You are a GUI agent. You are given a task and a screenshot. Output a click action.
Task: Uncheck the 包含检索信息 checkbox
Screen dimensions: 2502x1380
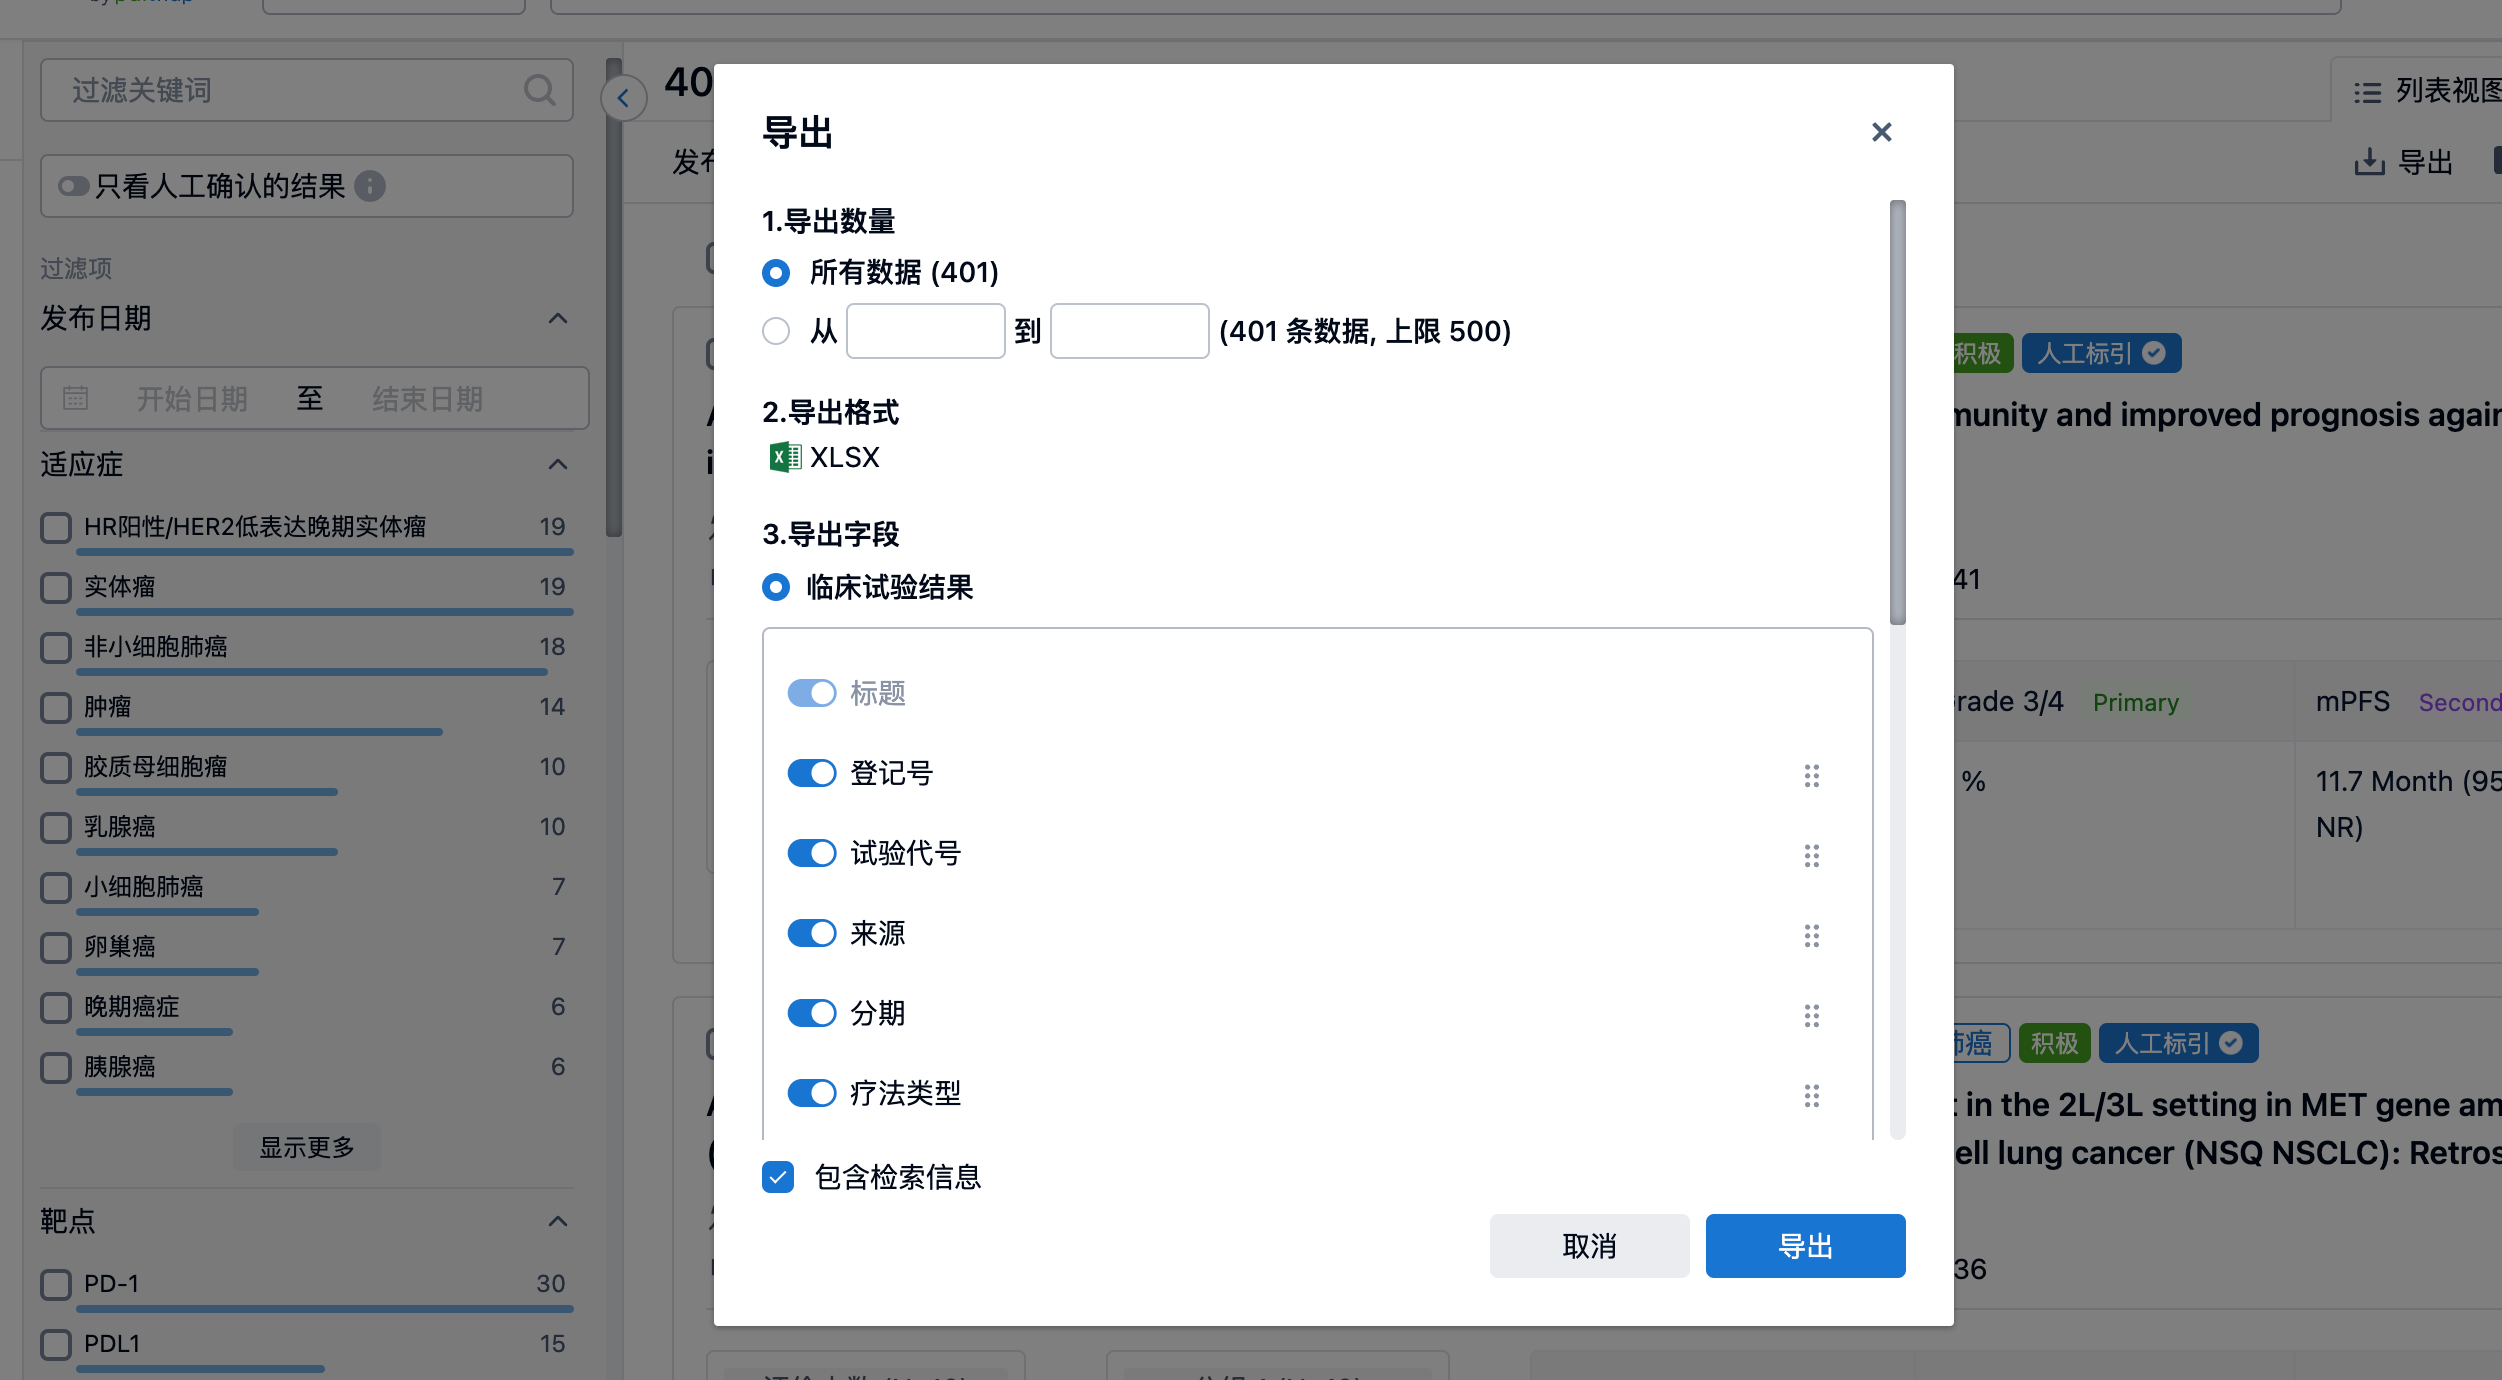click(778, 1177)
